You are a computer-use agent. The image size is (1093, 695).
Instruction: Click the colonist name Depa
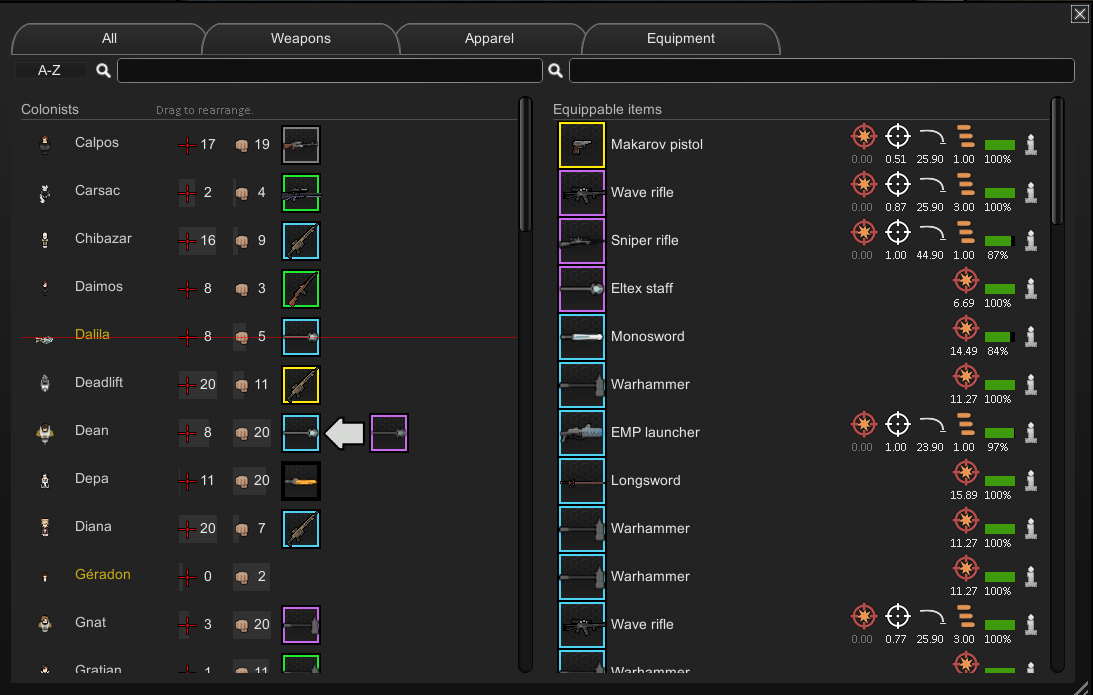pyautogui.click(x=91, y=479)
